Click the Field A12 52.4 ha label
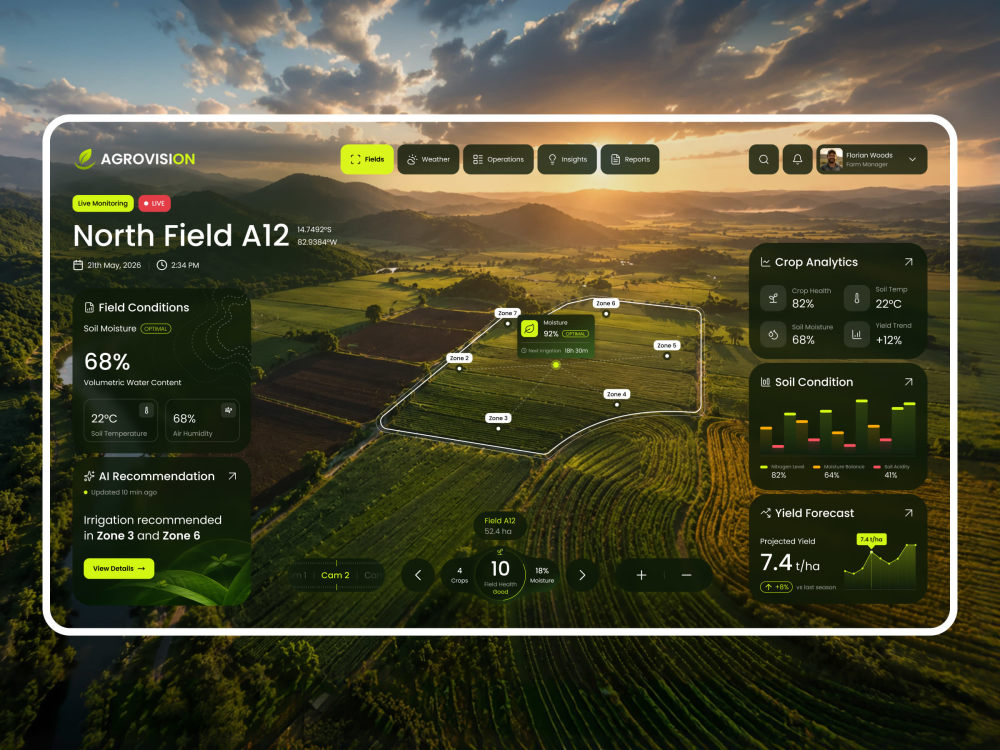1000x750 pixels. [500, 526]
